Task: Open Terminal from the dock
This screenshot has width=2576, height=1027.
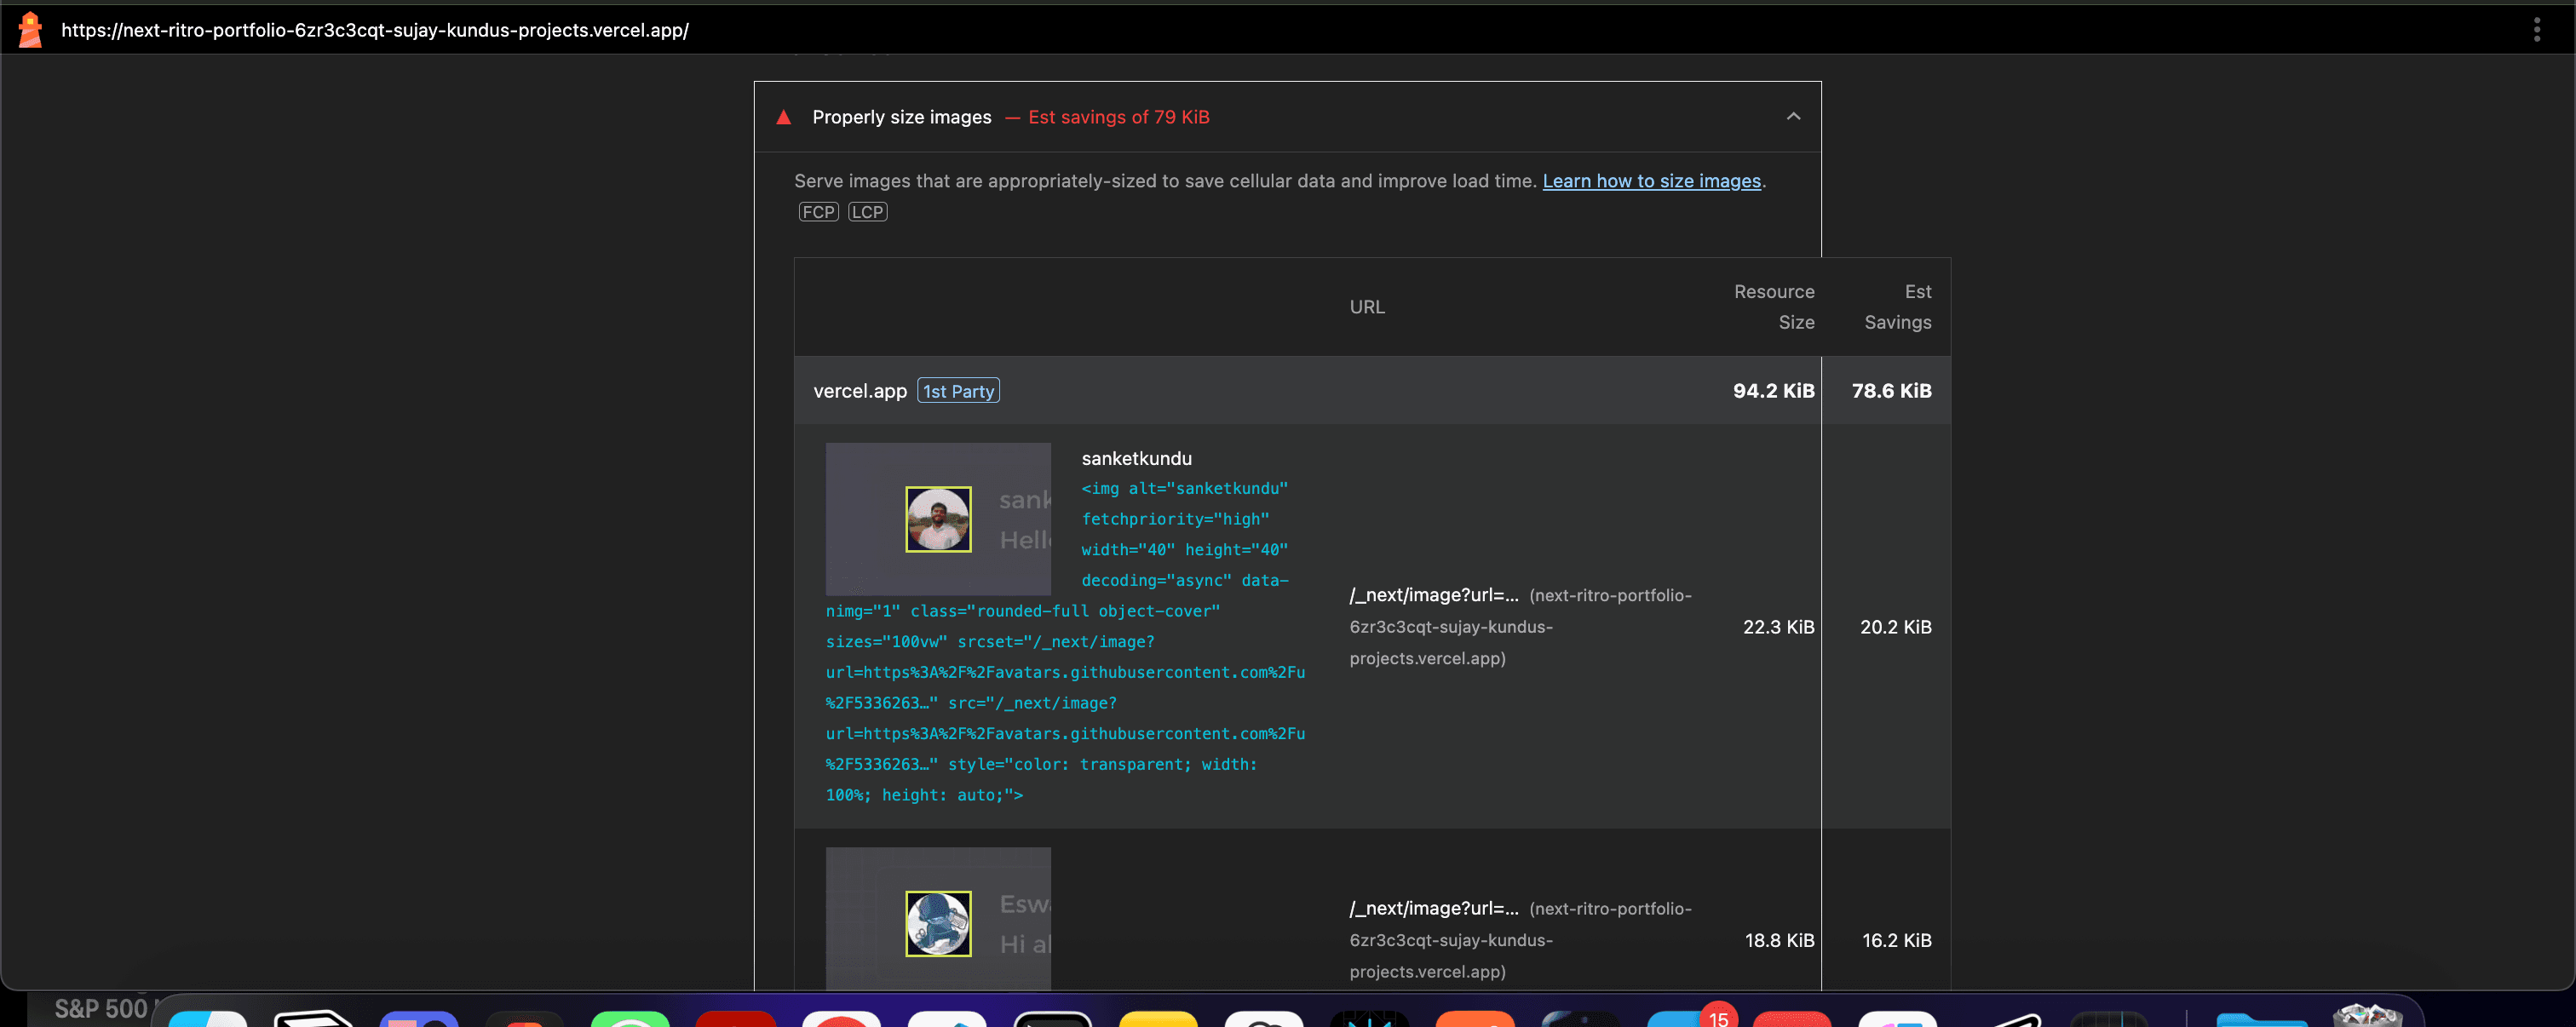Action: (1052, 1019)
